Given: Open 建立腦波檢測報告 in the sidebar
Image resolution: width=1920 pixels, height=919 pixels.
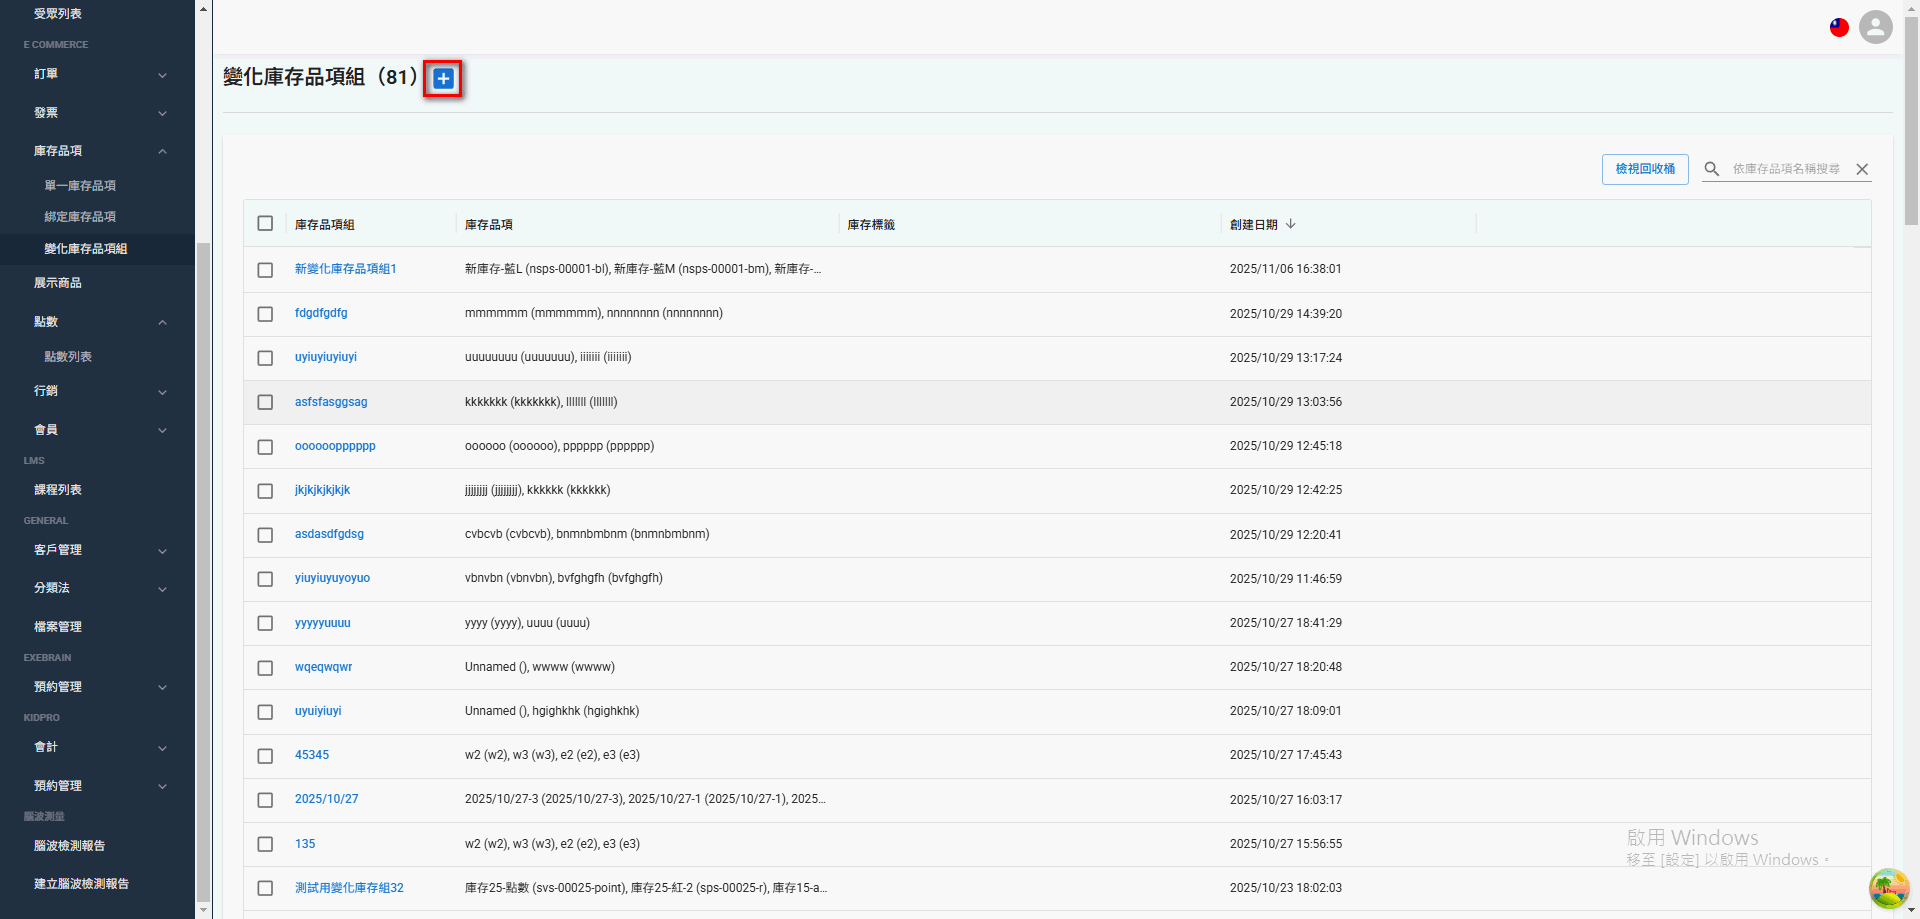Looking at the screenshot, I should tap(81, 884).
